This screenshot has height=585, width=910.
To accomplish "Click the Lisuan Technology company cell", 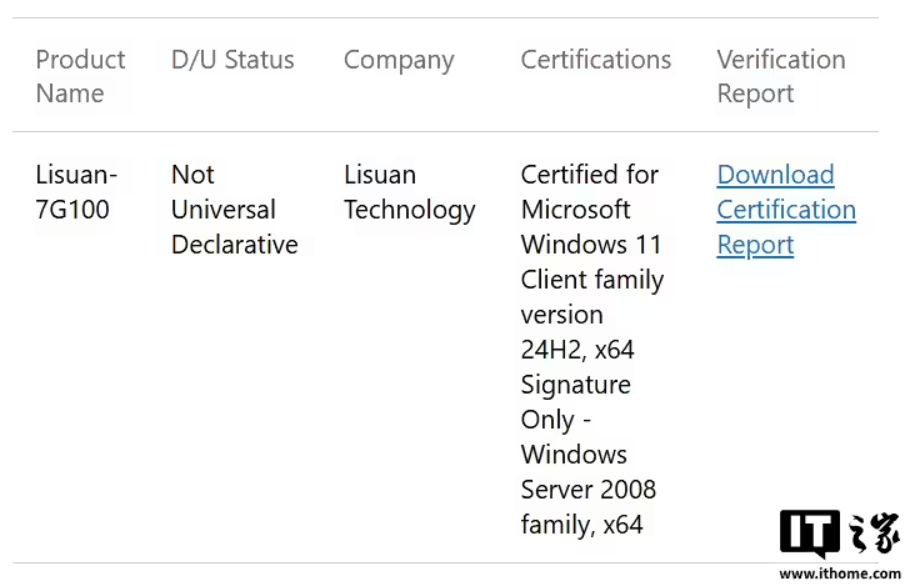I will [409, 192].
